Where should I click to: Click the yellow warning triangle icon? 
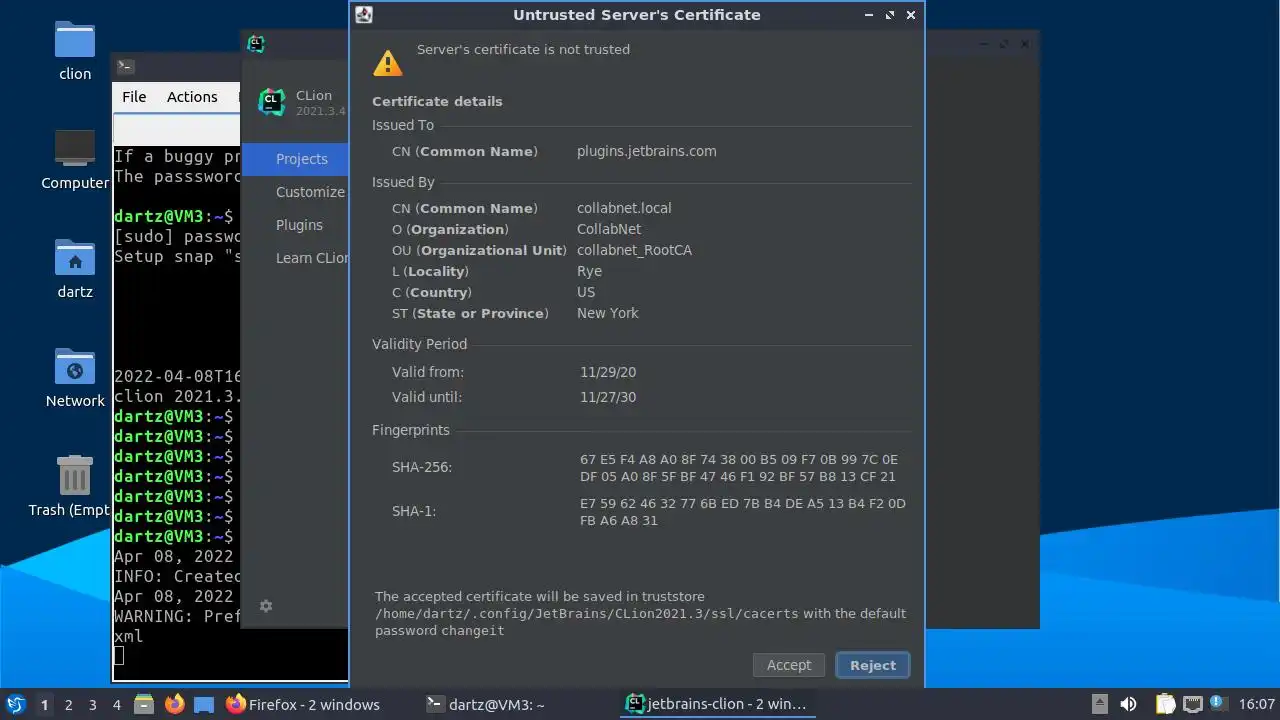coord(387,63)
